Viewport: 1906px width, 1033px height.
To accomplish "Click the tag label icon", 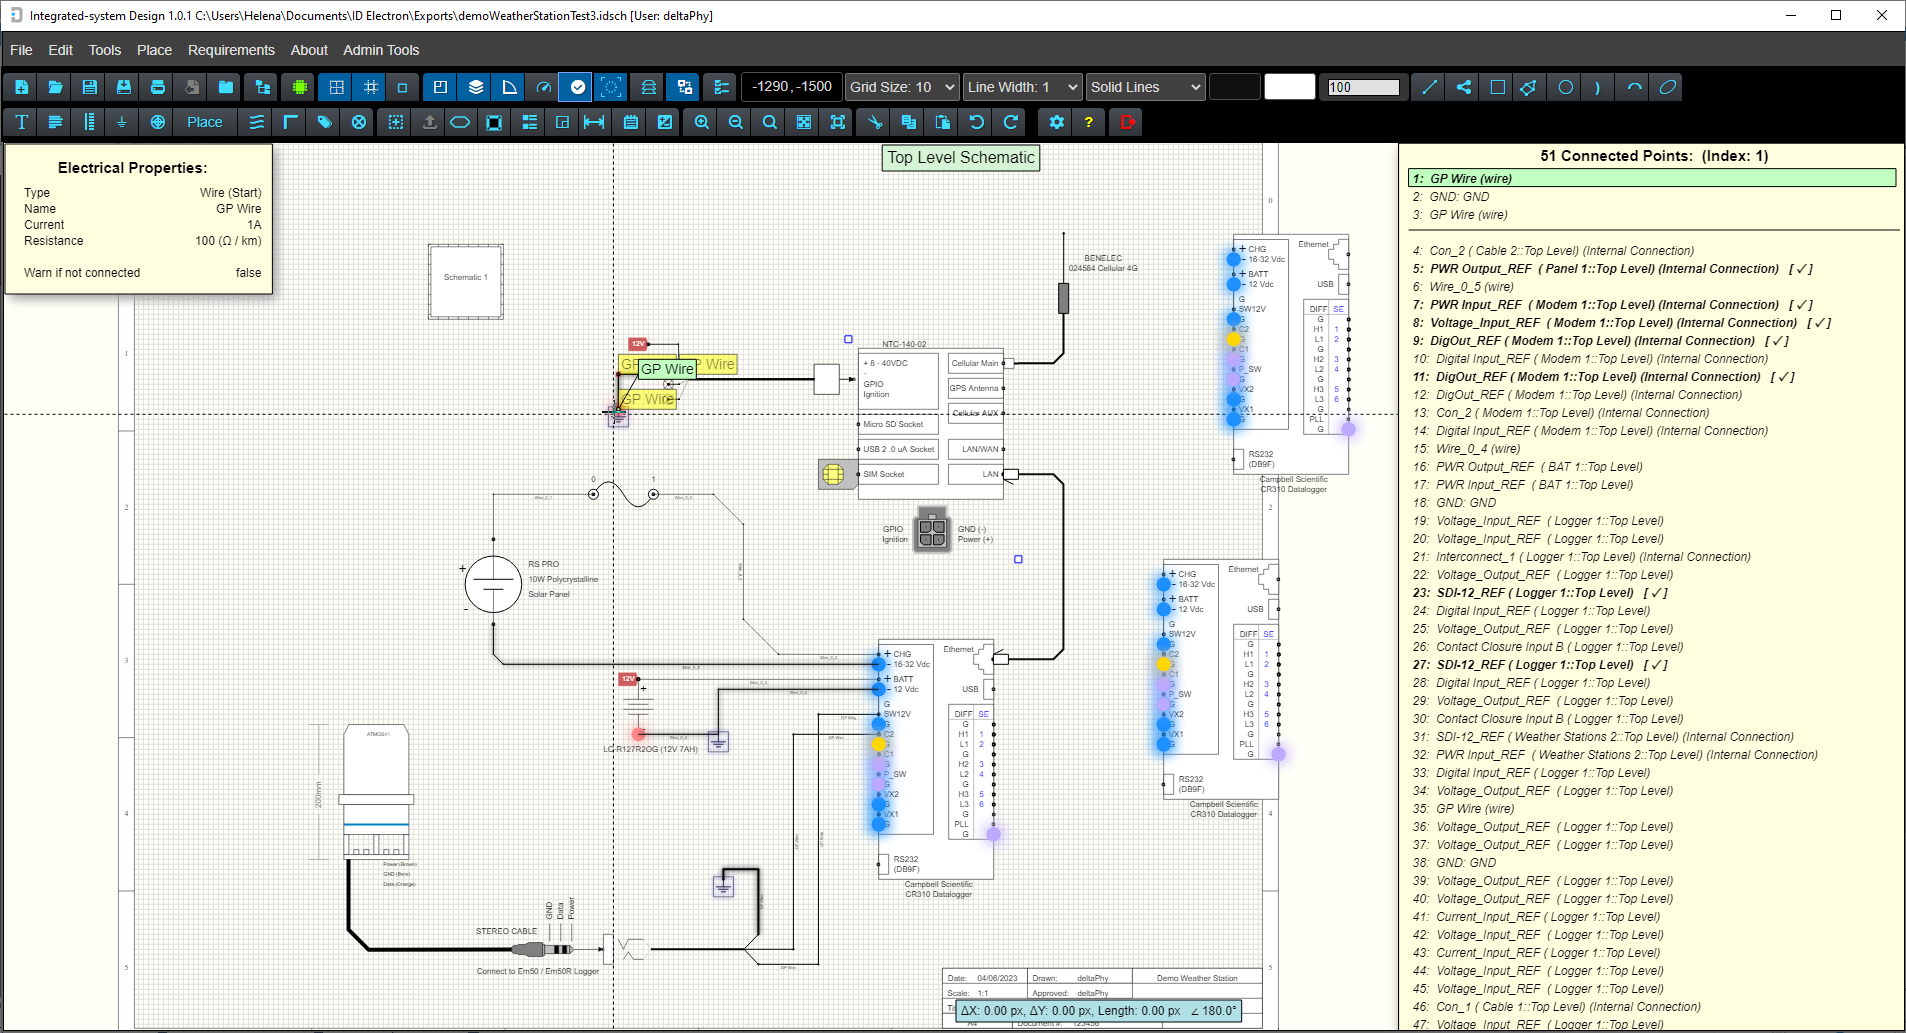I will pos(324,122).
